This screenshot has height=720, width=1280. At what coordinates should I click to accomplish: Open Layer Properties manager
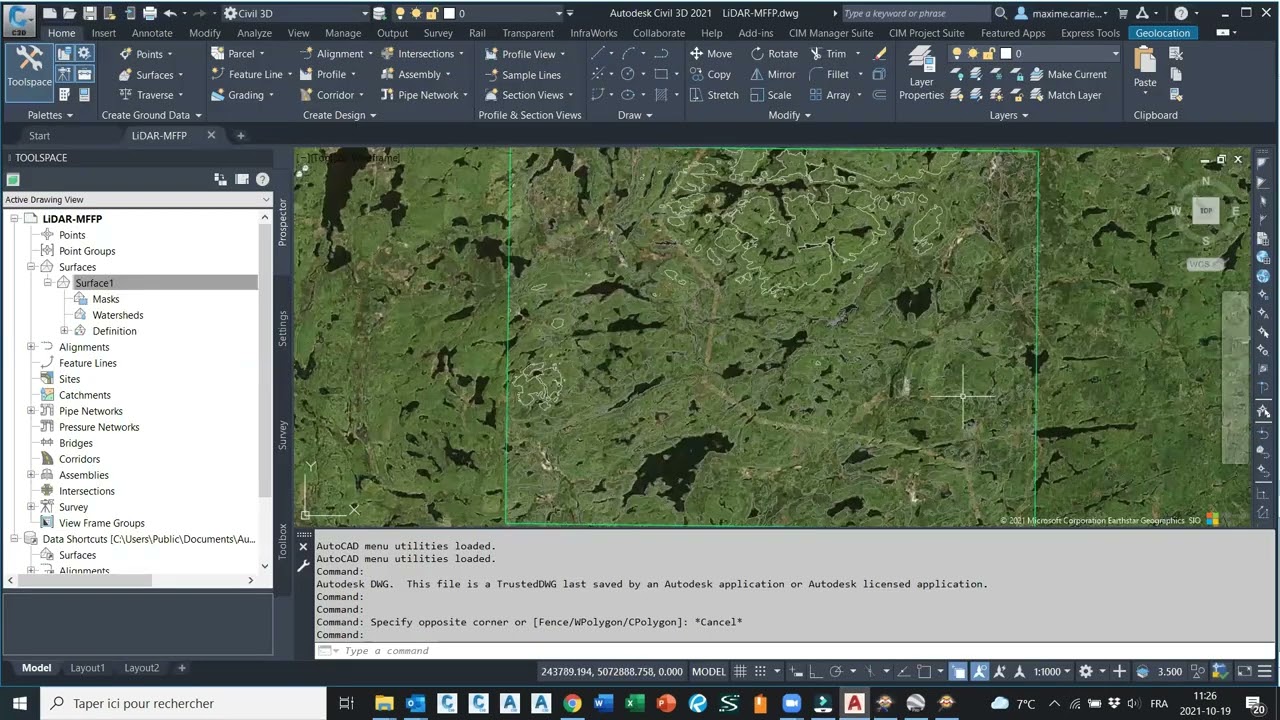921,74
